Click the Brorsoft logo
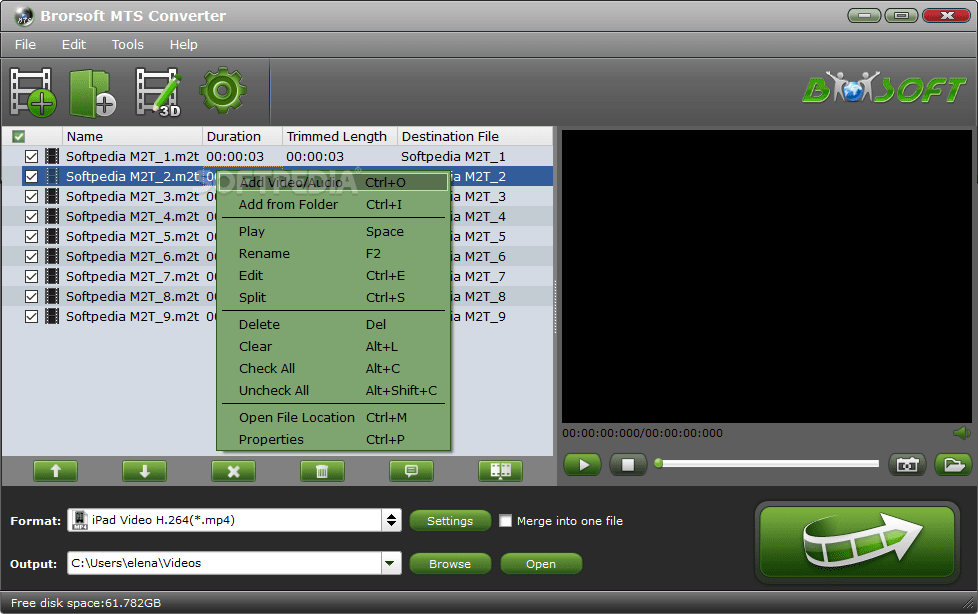Viewport: 978px width, 614px height. (884, 88)
